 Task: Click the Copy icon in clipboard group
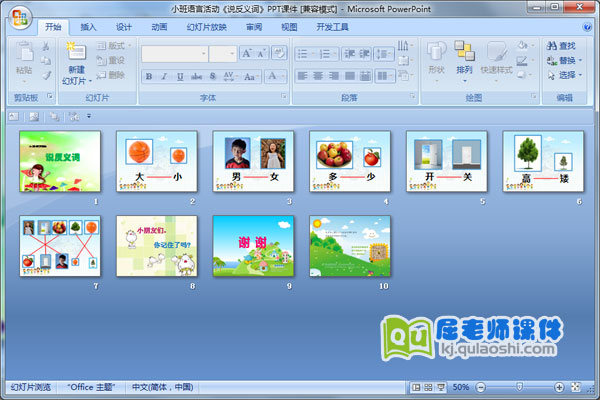pos(46,60)
